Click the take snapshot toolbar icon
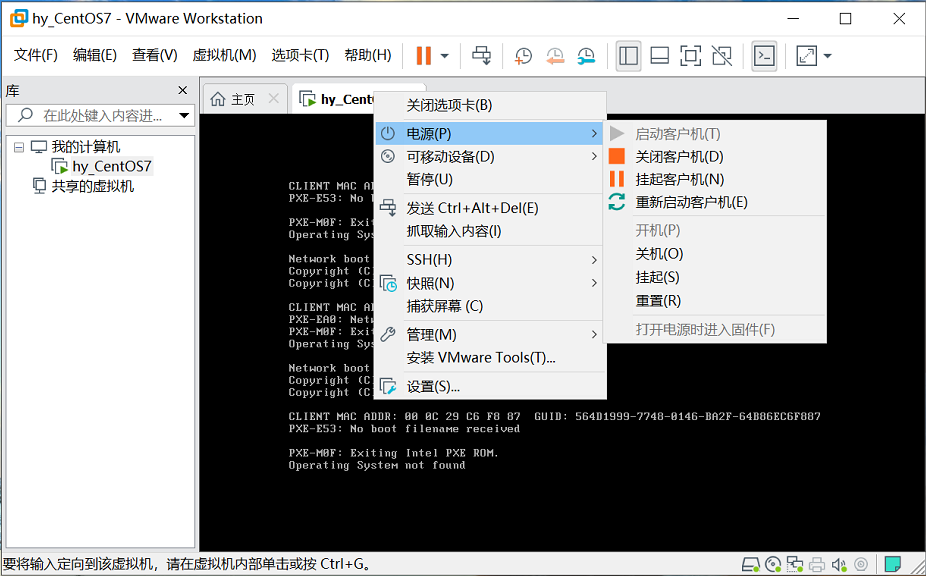This screenshot has width=926, height=576. coord(523,56)
